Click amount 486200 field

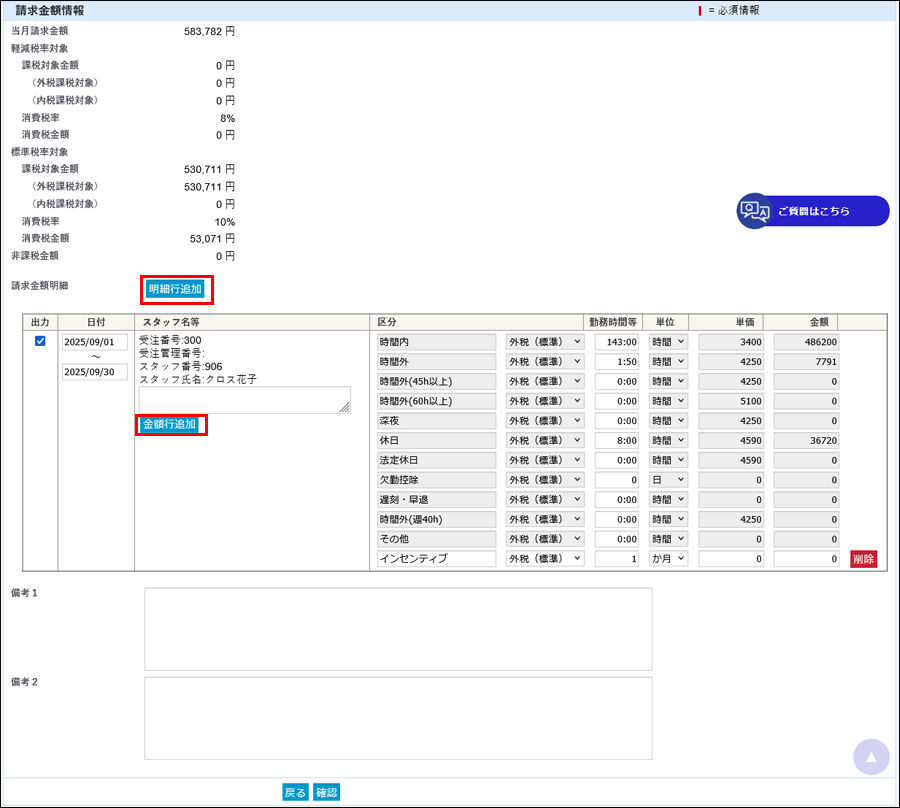point(806,342)
